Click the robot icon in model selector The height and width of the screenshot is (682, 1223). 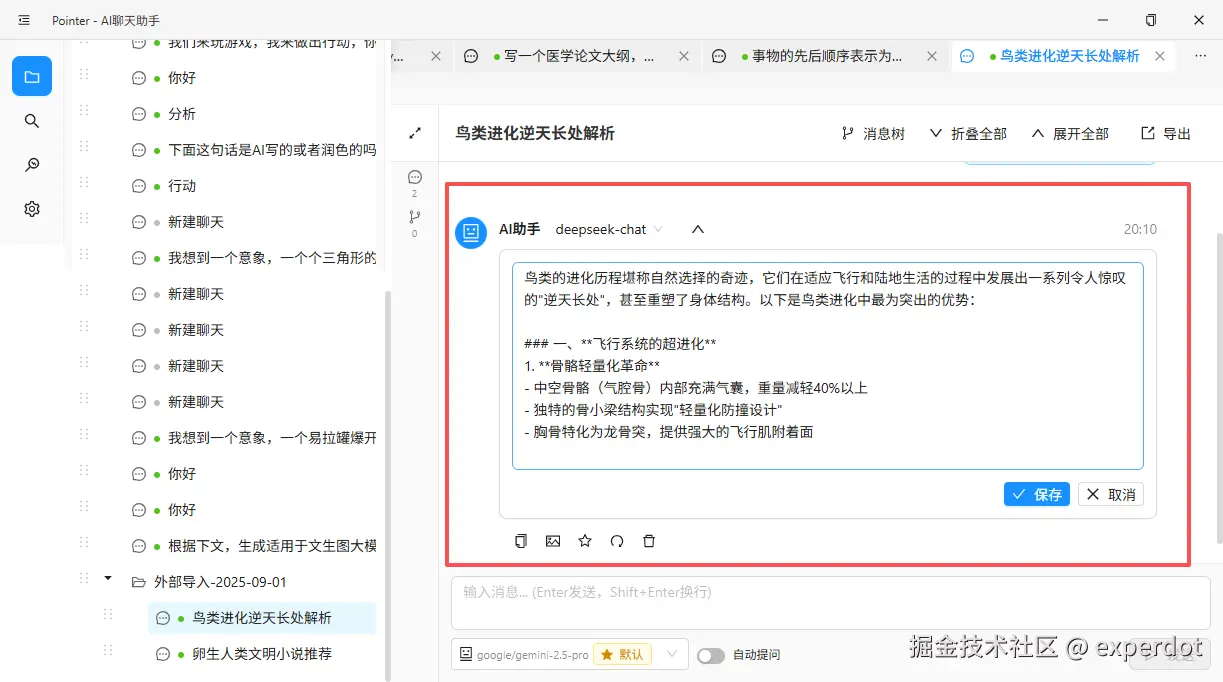click(x=465, y=655)
